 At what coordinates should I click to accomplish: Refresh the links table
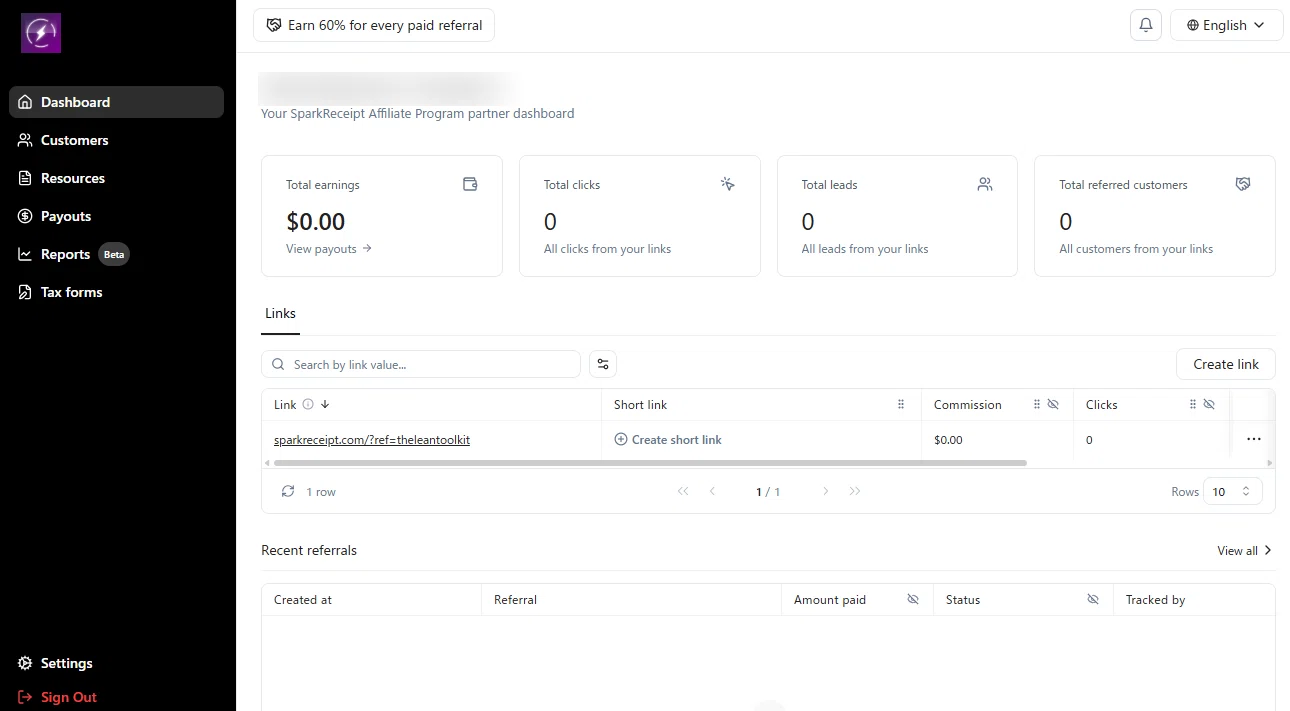click(288, 491)
